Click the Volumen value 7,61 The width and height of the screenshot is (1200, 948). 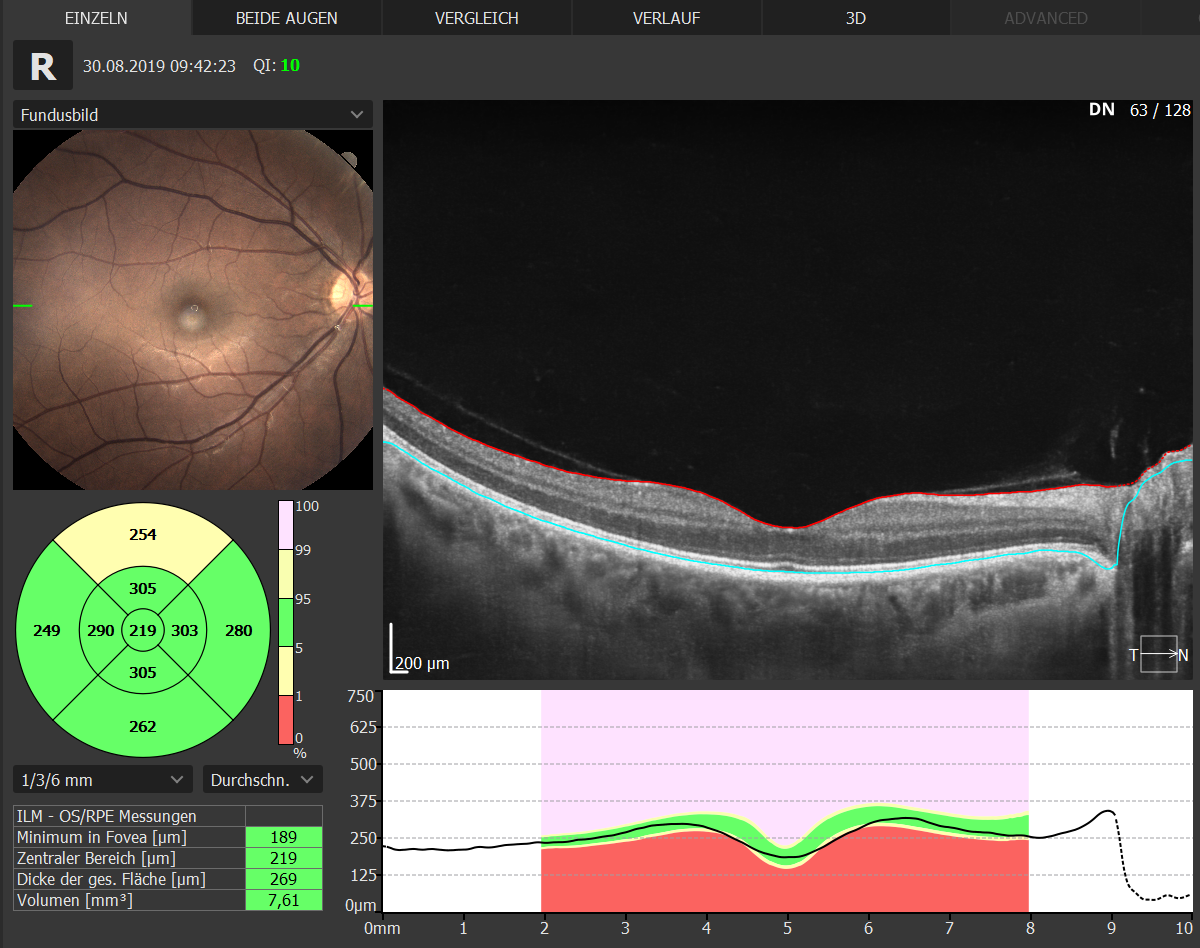pos(284,900)
